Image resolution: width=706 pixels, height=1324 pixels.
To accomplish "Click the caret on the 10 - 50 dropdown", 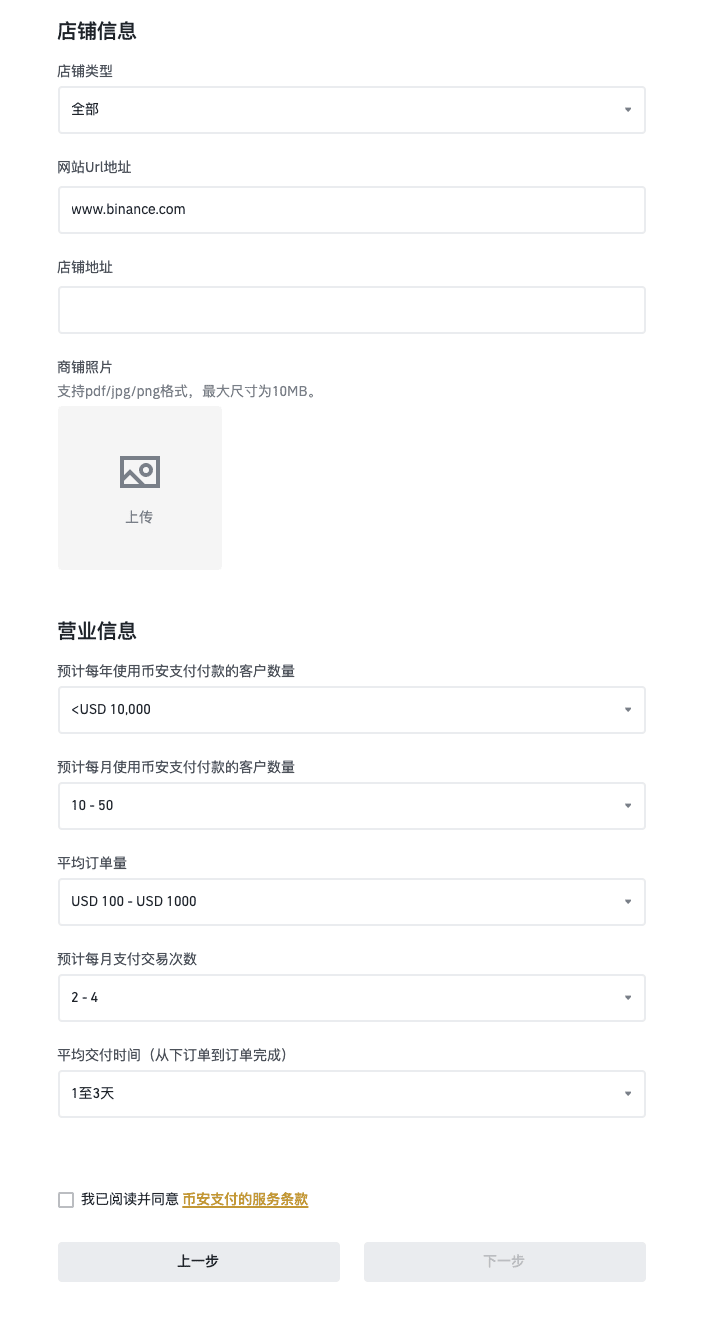I will point(628,806).
